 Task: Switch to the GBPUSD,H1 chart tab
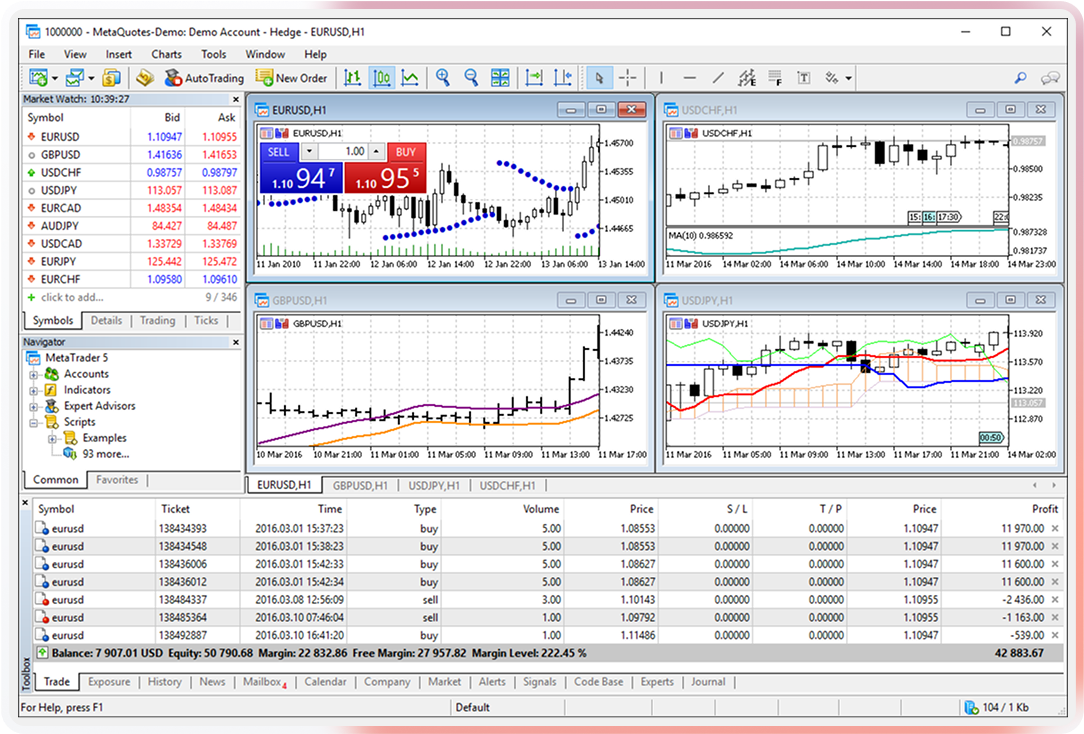(360, 485)
